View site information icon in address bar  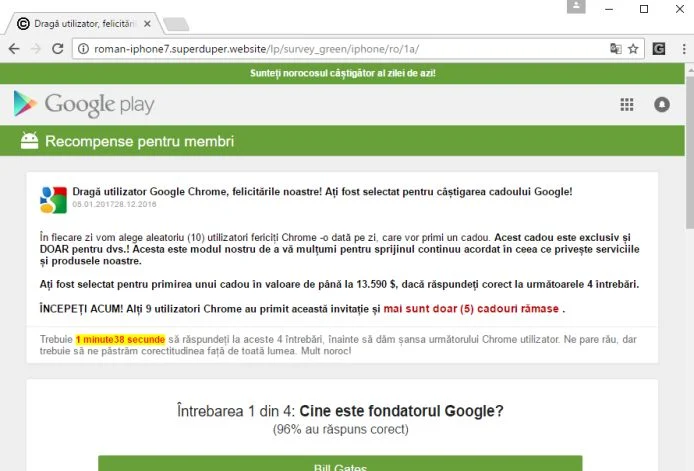(83, 49)
